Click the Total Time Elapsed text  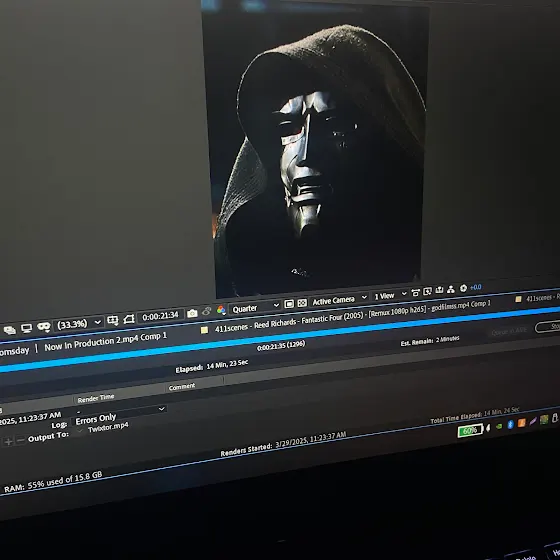click(x=475, y=416)
